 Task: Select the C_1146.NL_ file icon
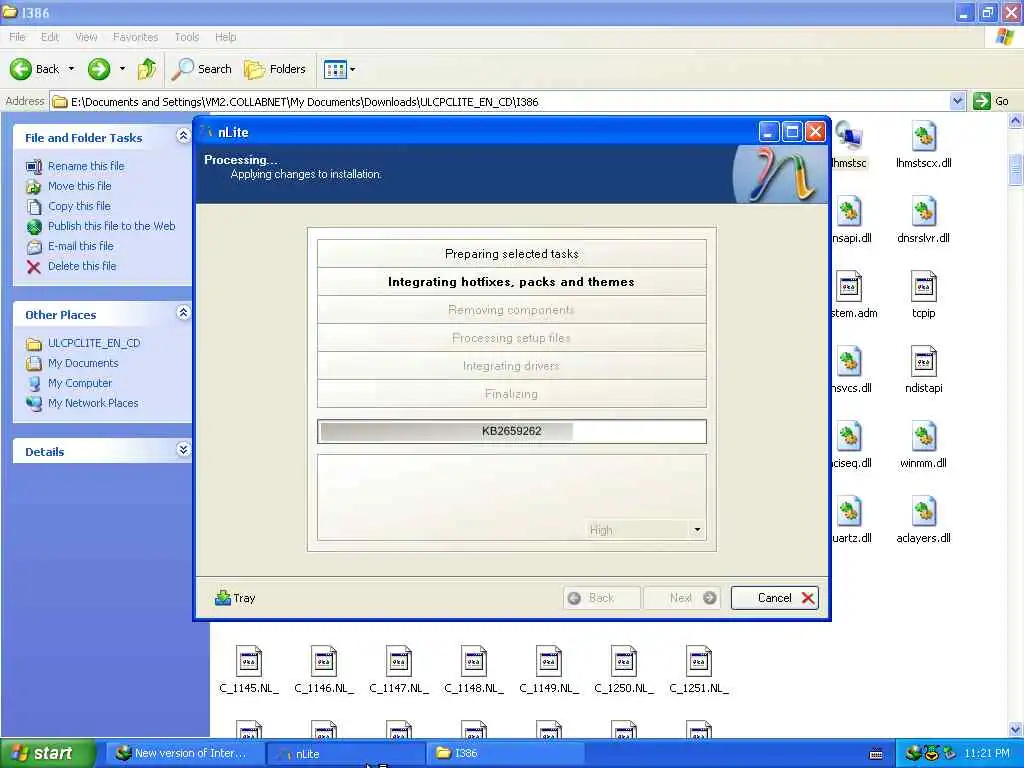point(324,662)
